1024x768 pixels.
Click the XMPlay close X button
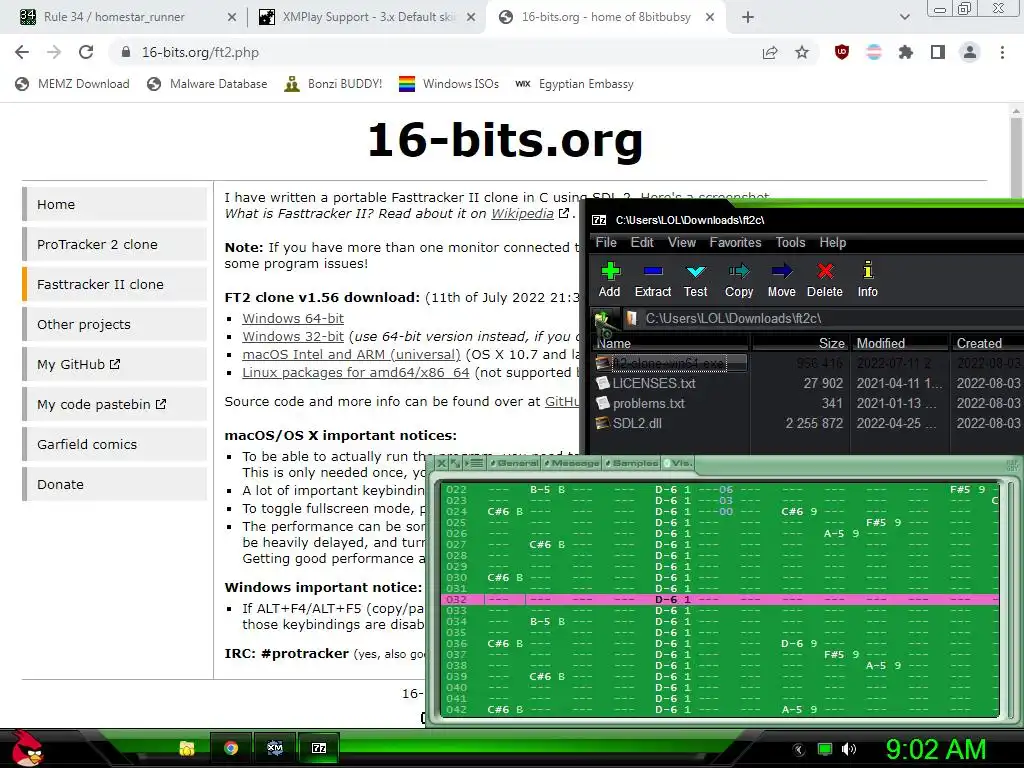pos(441,463)
